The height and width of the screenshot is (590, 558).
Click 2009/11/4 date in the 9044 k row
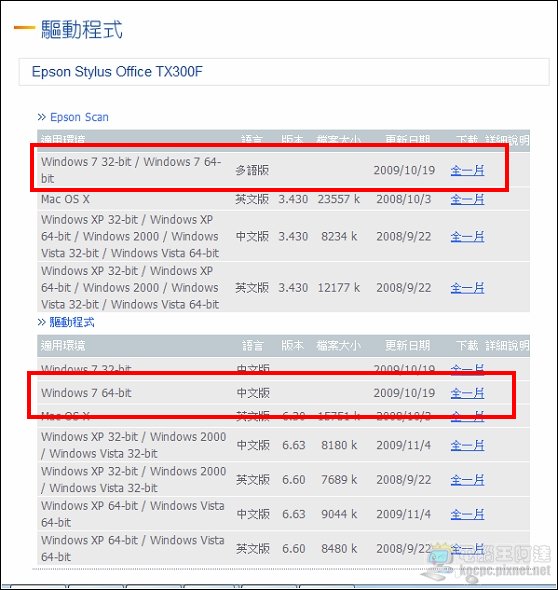404,514
